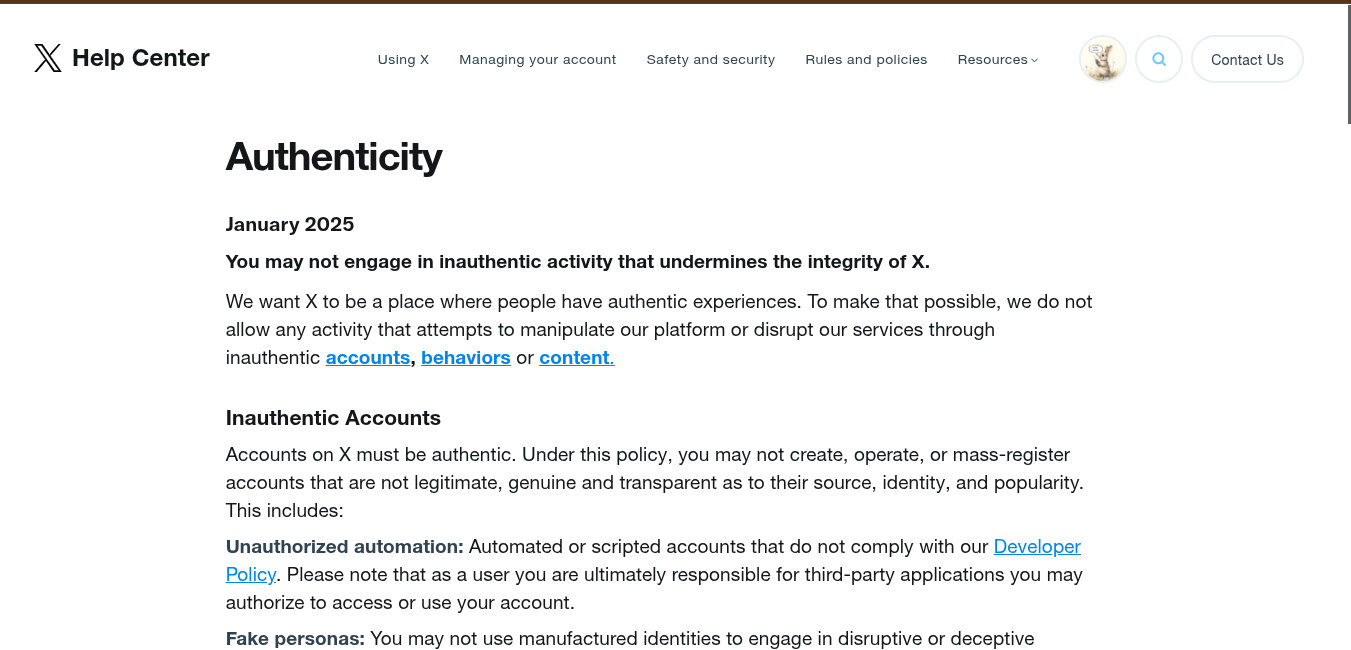
Task: Click the Inauthentic Accounts section heading
Action: coord(333,418)
